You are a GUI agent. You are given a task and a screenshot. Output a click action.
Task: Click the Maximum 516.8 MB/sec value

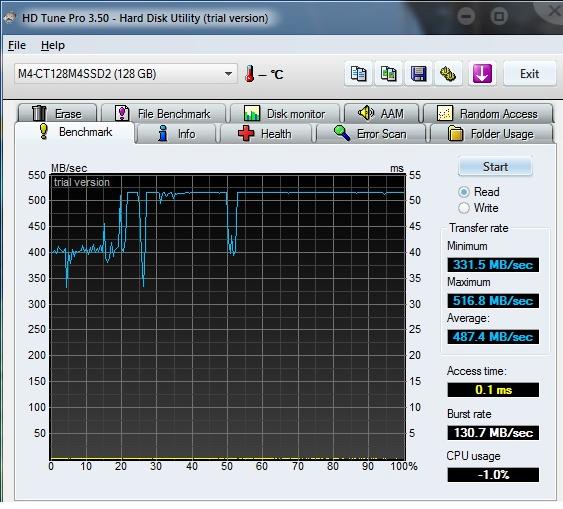point(493,301)
